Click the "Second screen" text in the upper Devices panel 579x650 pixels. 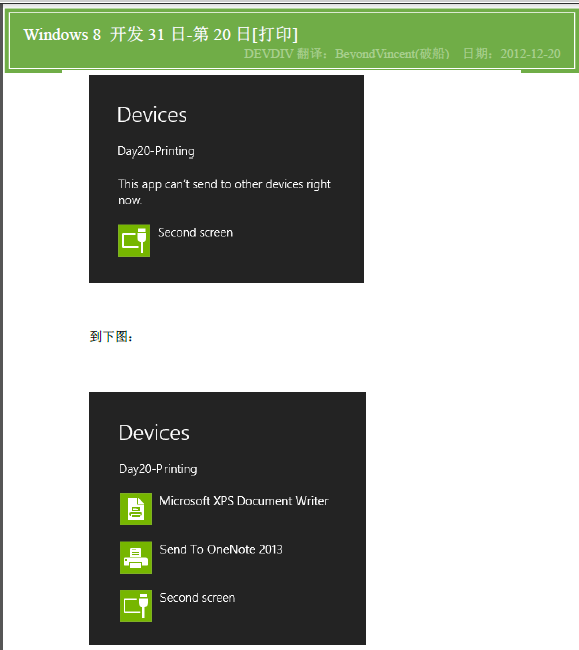point(195,233)
